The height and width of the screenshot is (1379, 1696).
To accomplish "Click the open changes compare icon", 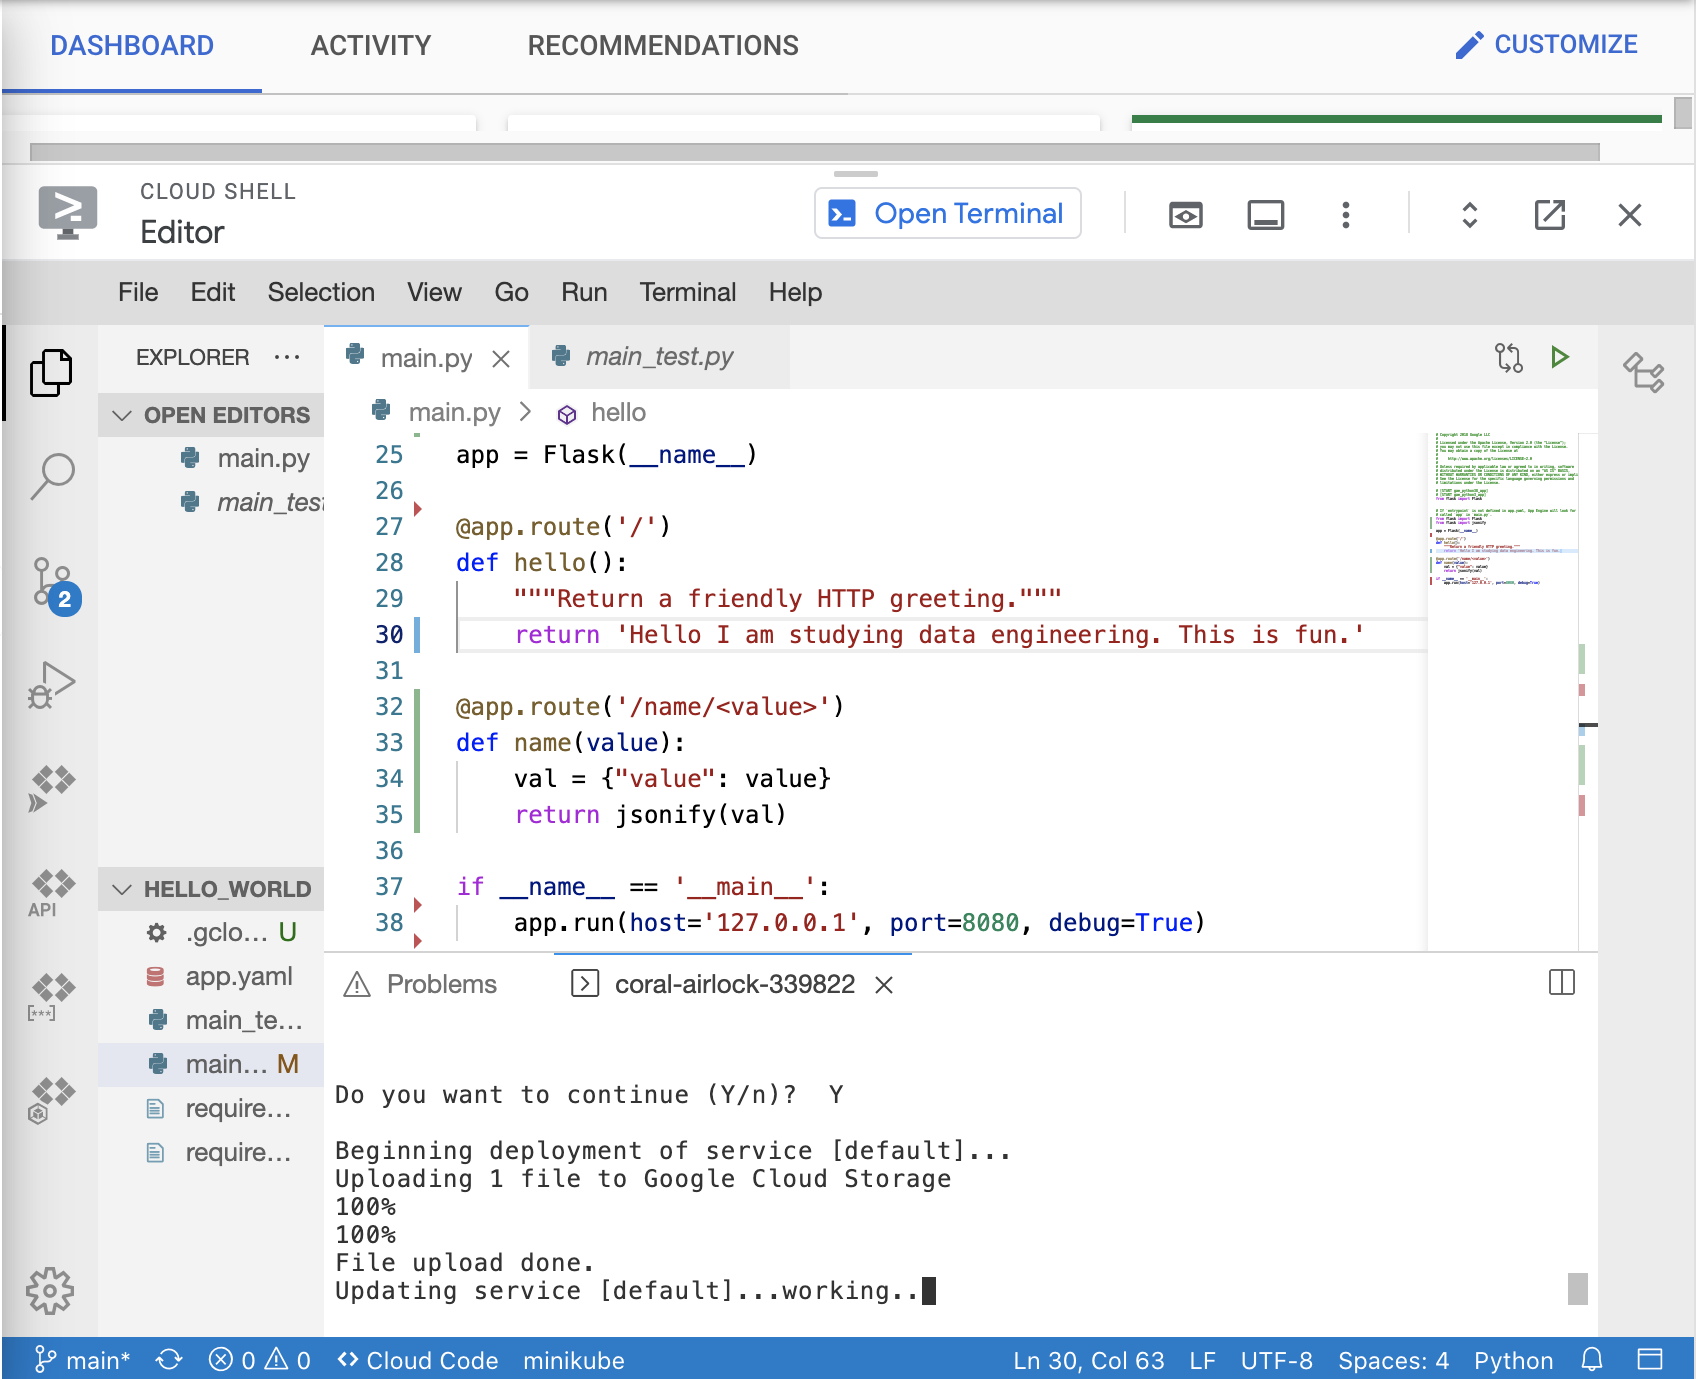I will [x=1508, y=357].
